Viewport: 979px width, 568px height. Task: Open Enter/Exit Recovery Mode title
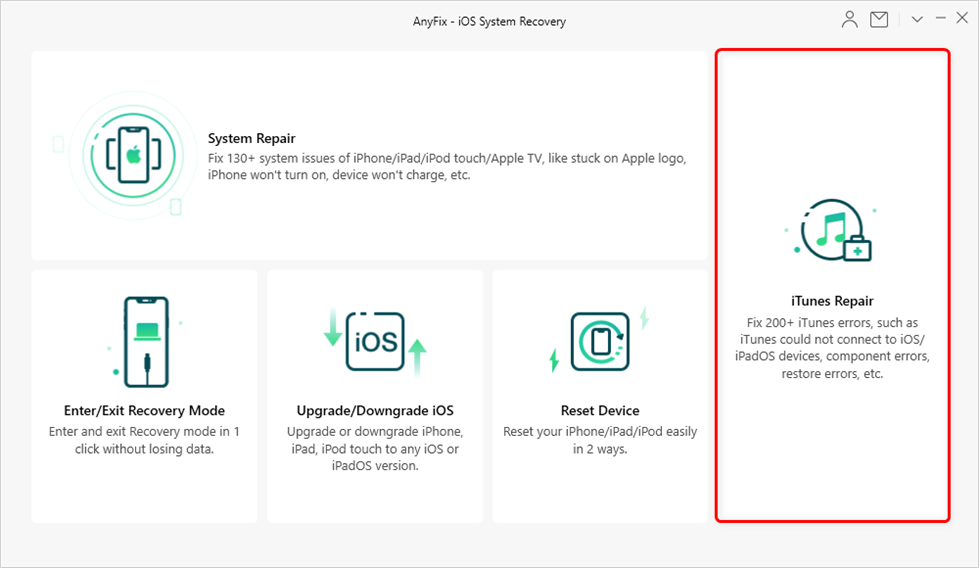click(x=144, y=410)
